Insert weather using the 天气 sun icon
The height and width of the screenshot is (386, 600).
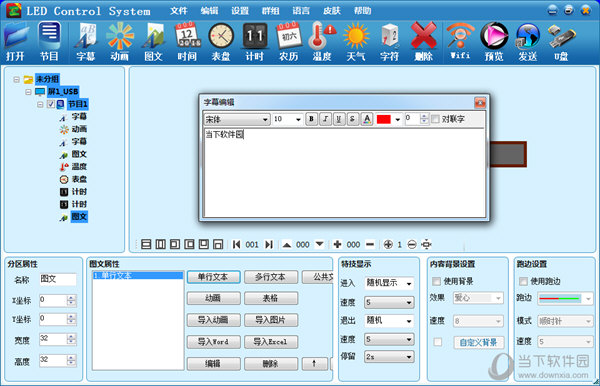tap(356, 41)
